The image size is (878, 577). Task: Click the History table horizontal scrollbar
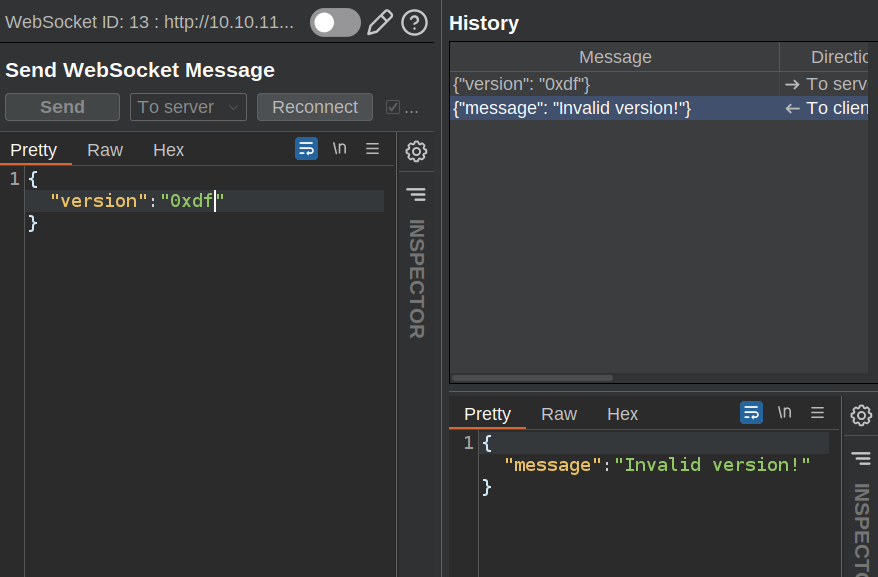coord(533,378)
